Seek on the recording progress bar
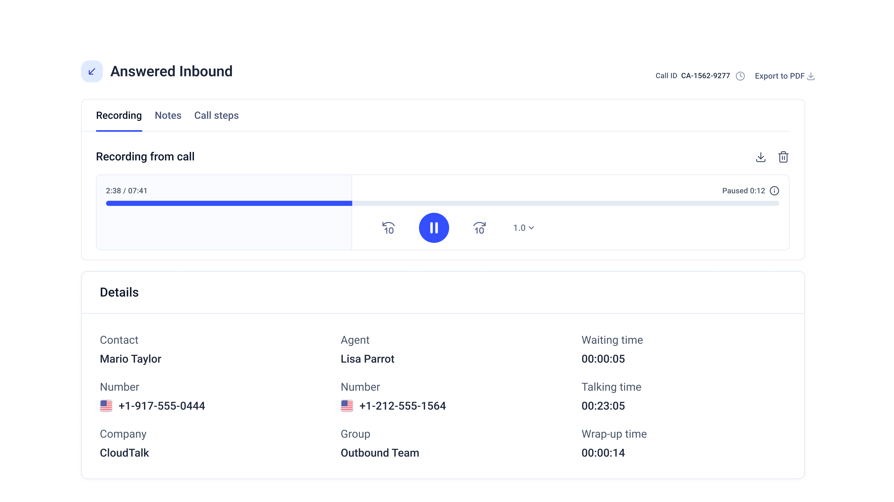This screenshot has height=502, width=894. click(442, 203)
